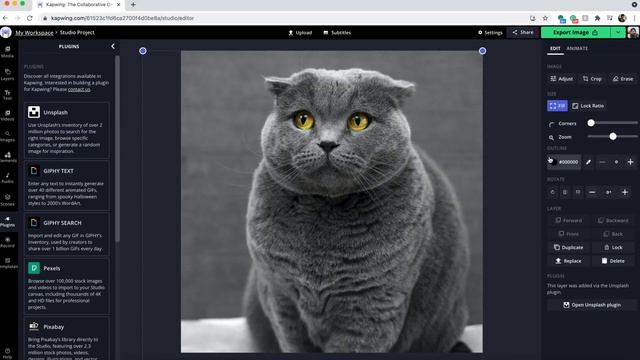640x360 pixels.
Task: Bring layer Forward
Action: point(569,220)
